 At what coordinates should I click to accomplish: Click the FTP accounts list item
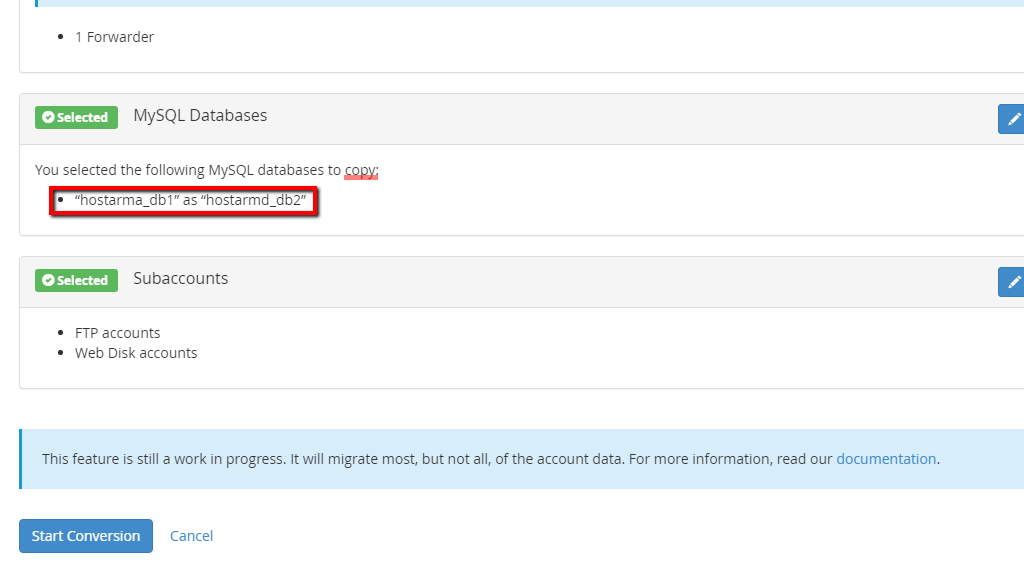click(x=118, y=332)
